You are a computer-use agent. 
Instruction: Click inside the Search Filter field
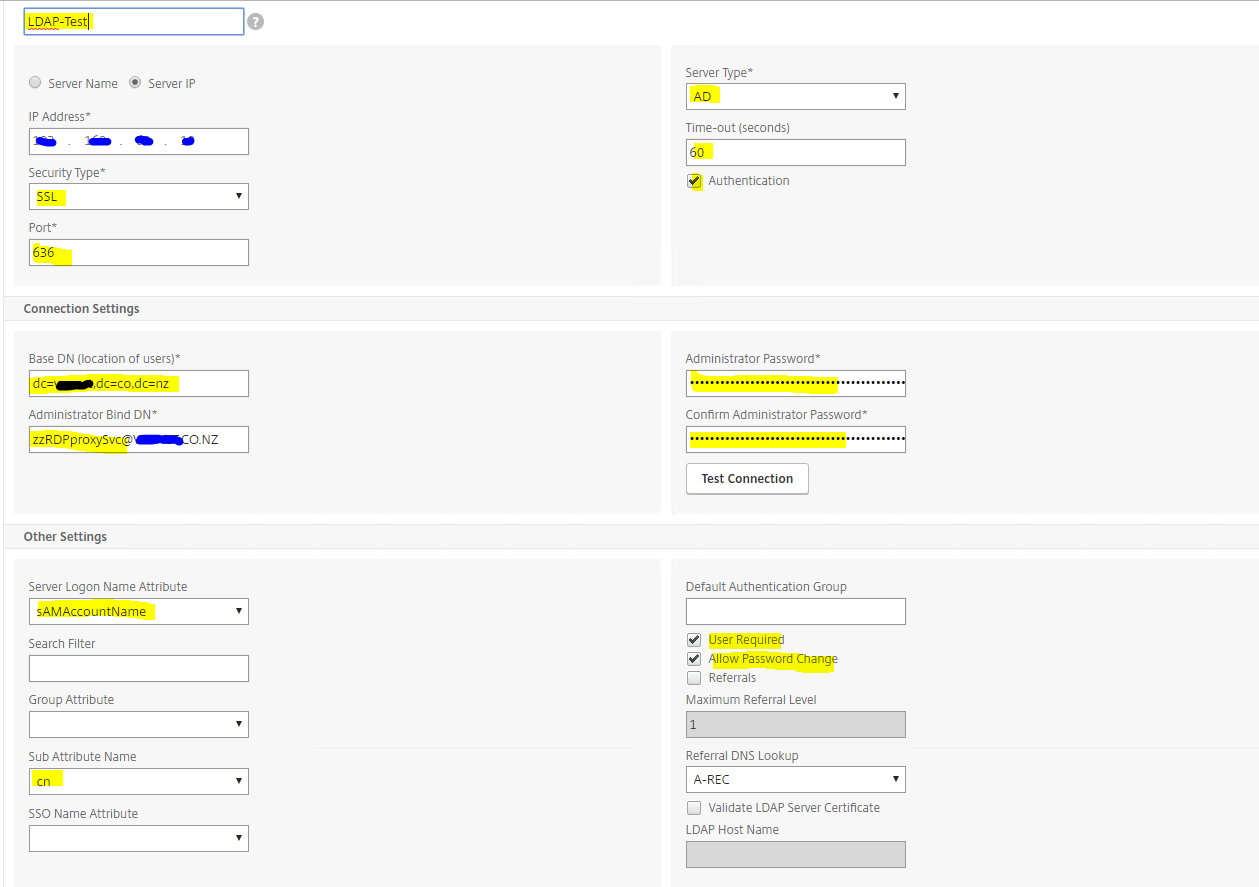click(138, 667)
